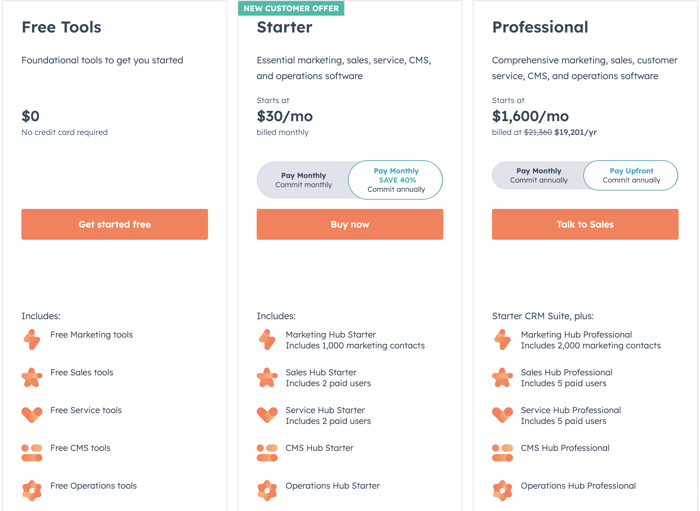Select Professional Pay Upfront option
This screenshot has width=700, height=511.
pyautogui.click(x=631, y=176)
